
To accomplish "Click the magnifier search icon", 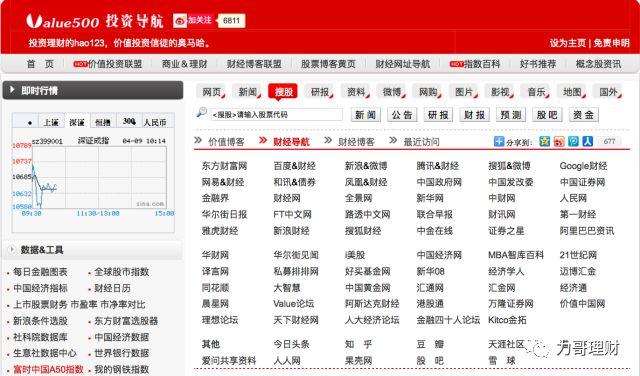I will (201, 112).
